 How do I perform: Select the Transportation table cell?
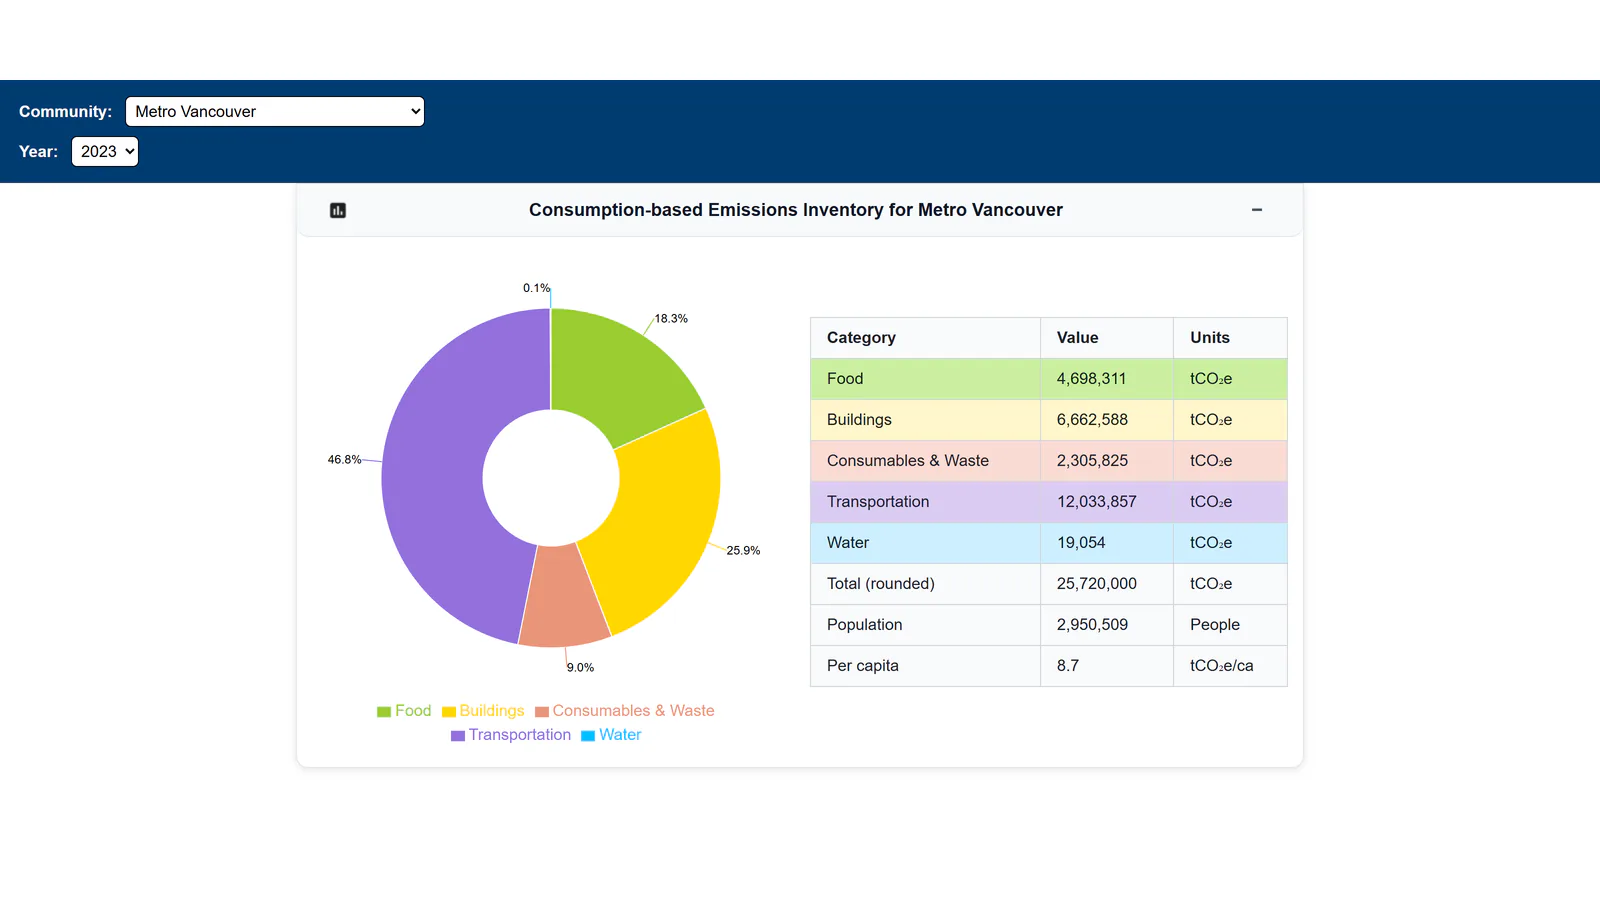925,502
